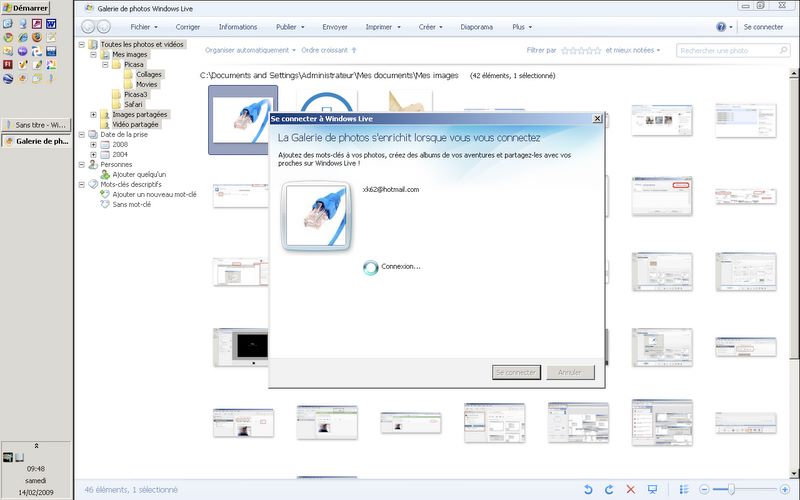
Task: Launch Internet Explorer from quick launch
Action: coord(23,37)
